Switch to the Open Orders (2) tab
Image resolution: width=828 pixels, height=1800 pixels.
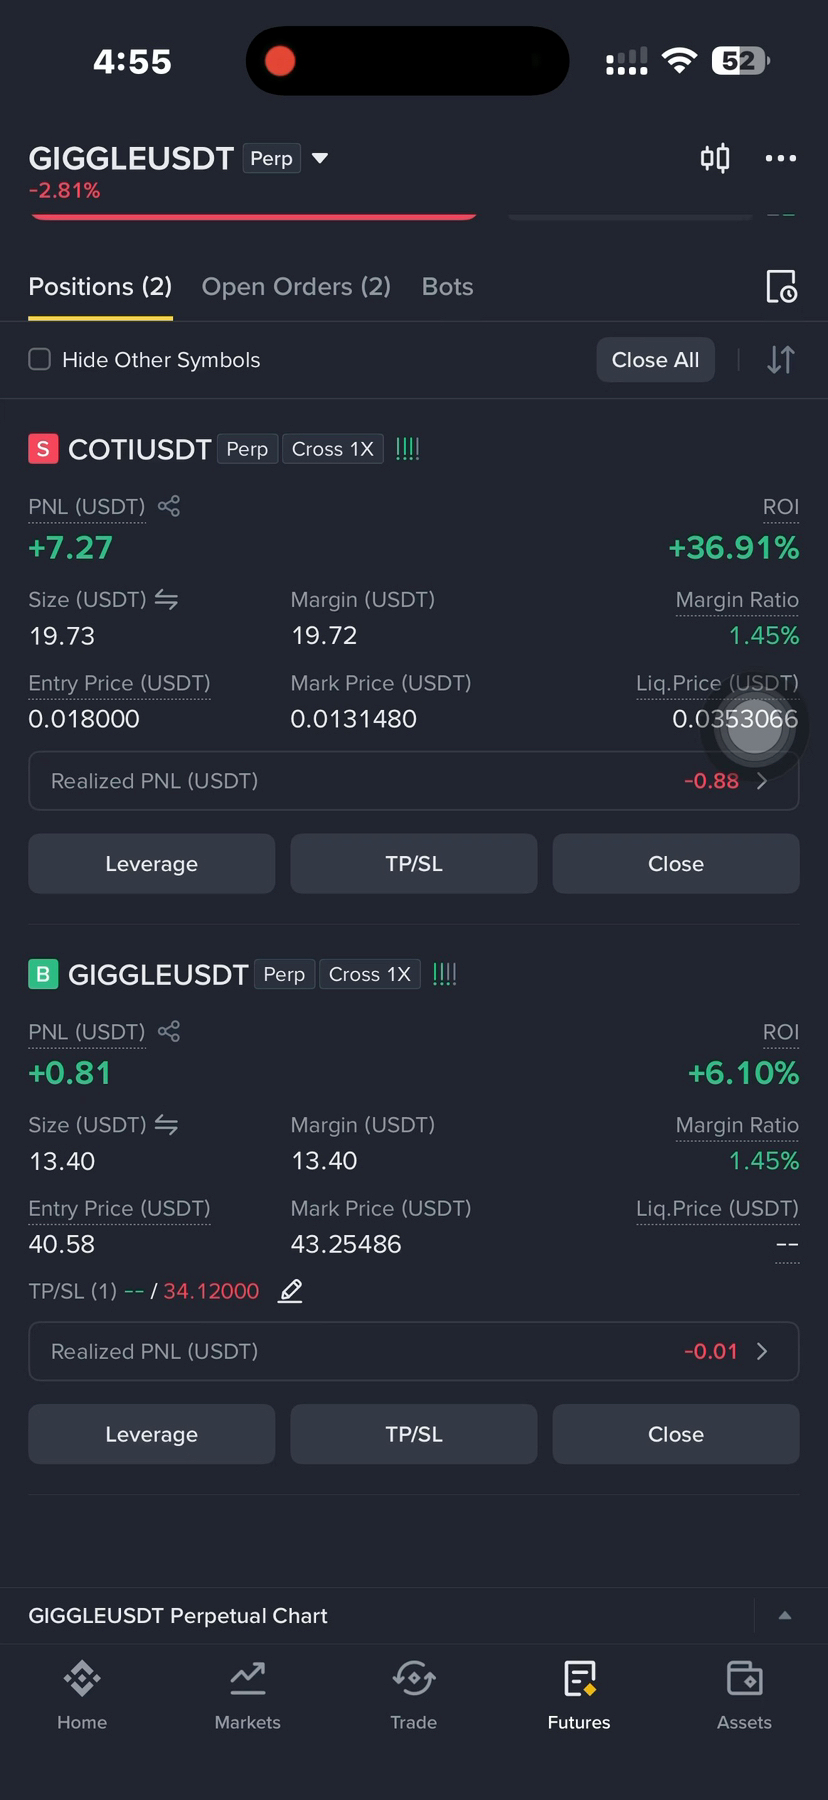pos(296,287)
